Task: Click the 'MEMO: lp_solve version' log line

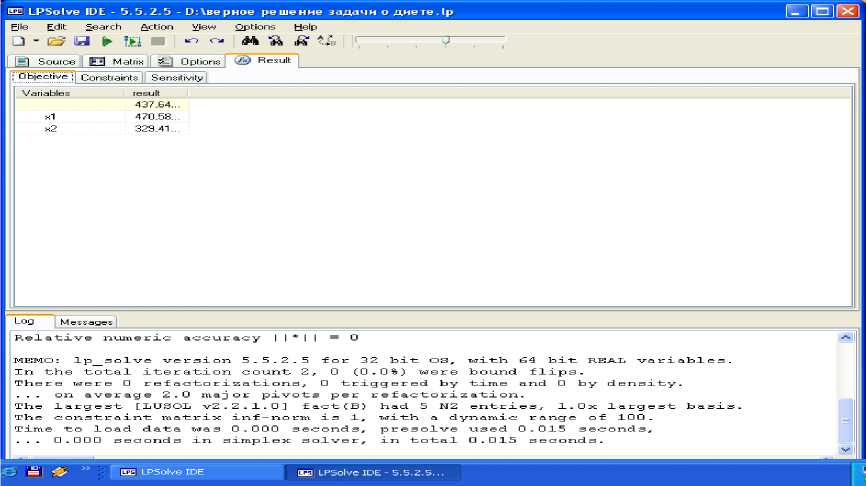Action: coord(373,360)
